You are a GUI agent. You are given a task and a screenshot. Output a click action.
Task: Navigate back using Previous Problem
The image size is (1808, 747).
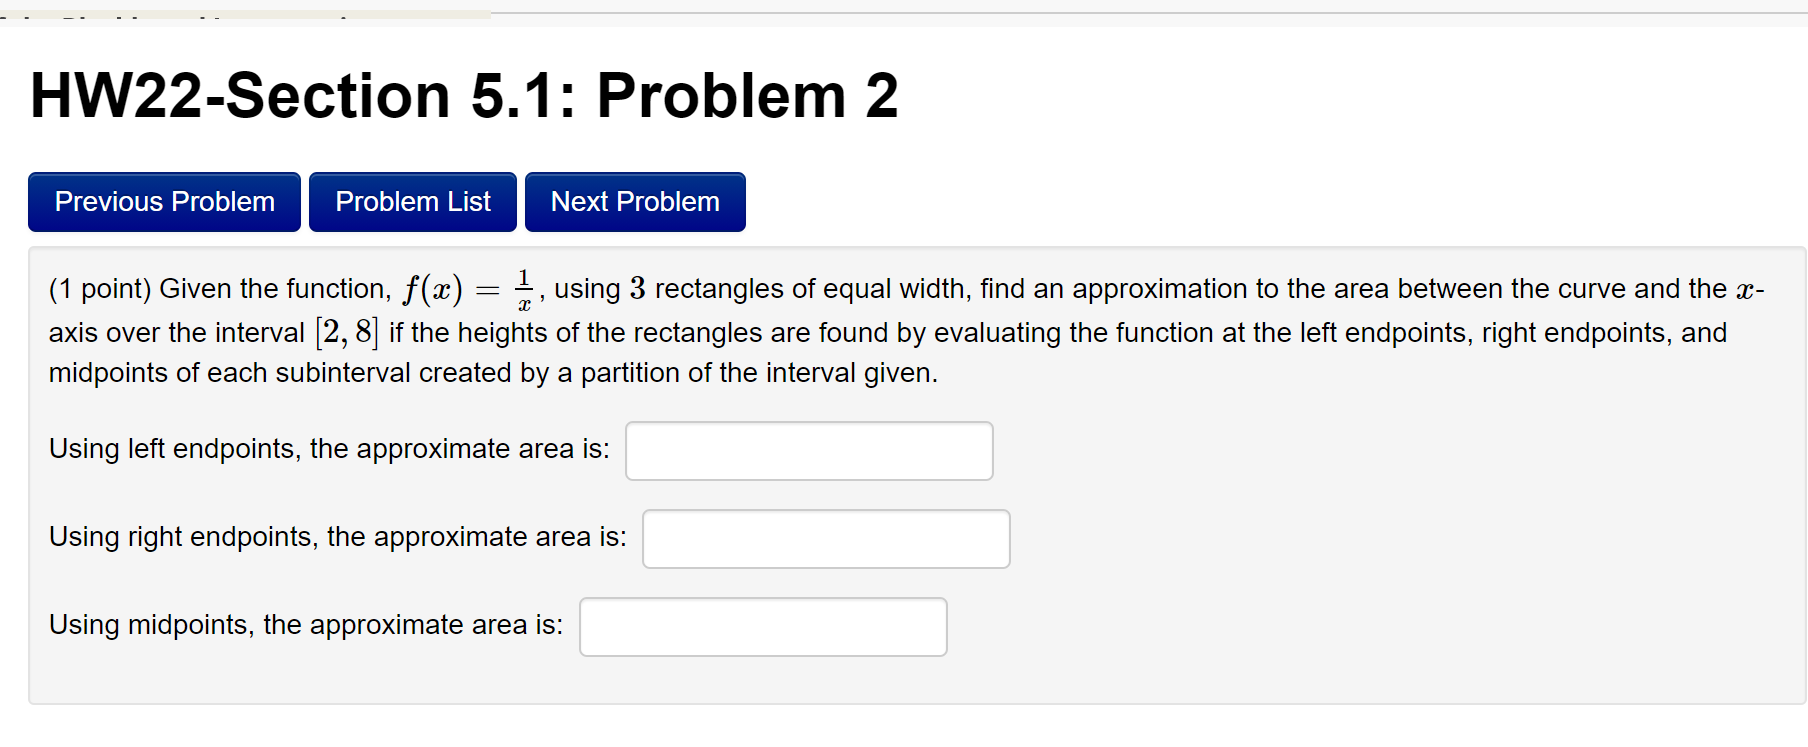[163, 201]
